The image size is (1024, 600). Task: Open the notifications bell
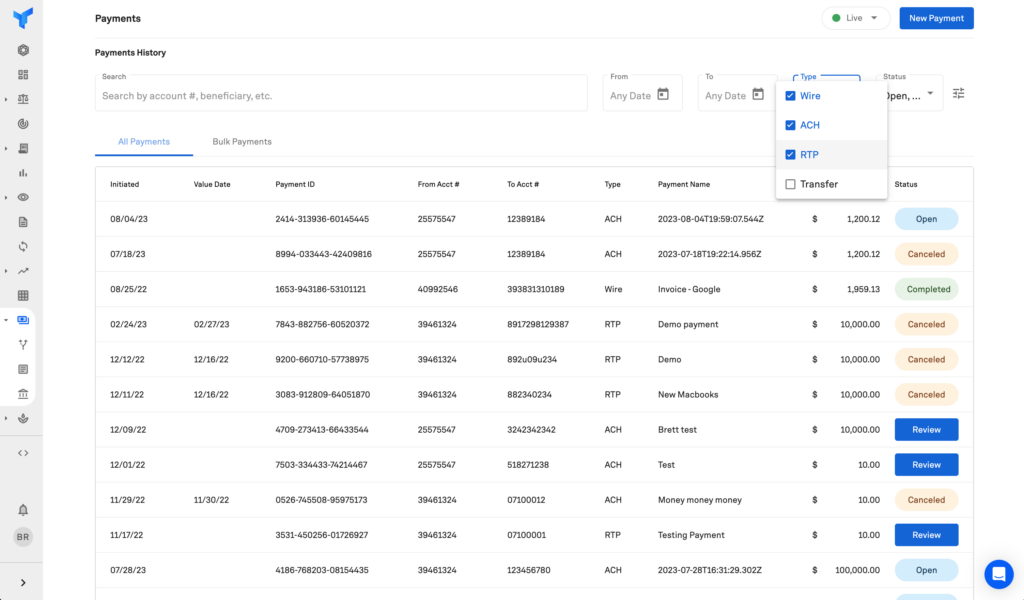click(x=23, y=510)
